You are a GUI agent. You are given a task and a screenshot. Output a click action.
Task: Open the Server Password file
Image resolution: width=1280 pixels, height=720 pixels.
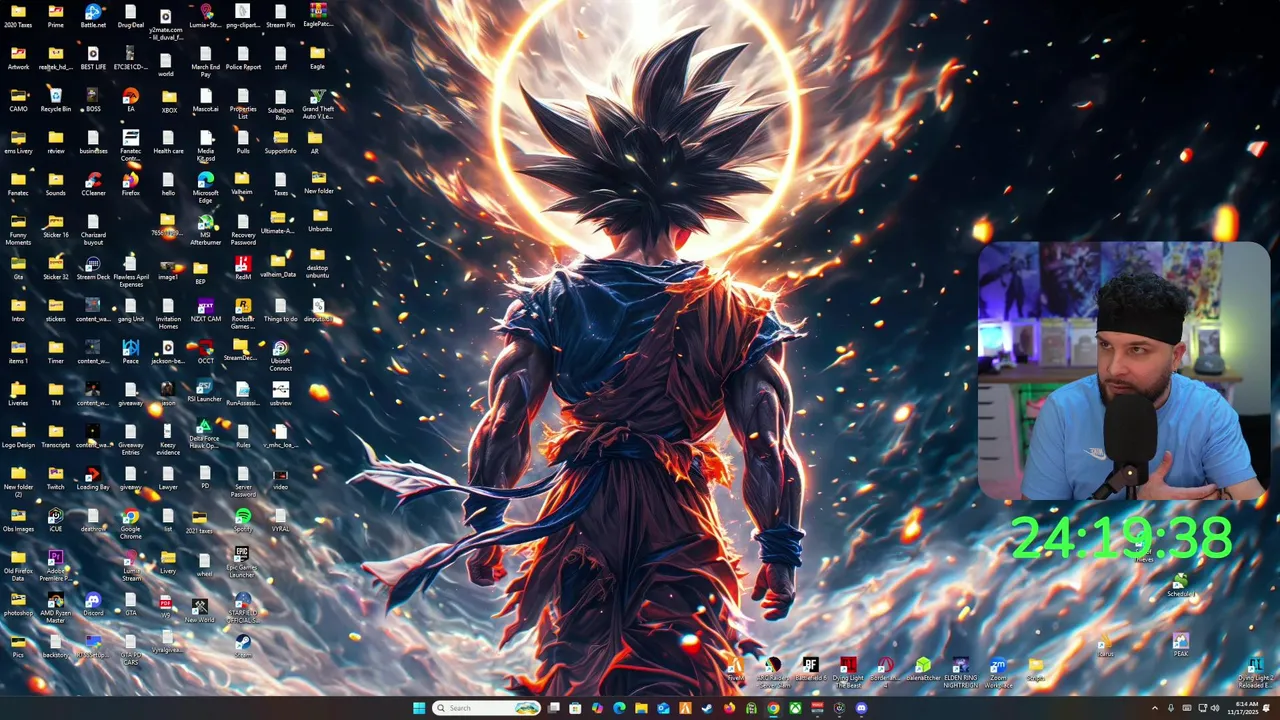coord(243,481)
